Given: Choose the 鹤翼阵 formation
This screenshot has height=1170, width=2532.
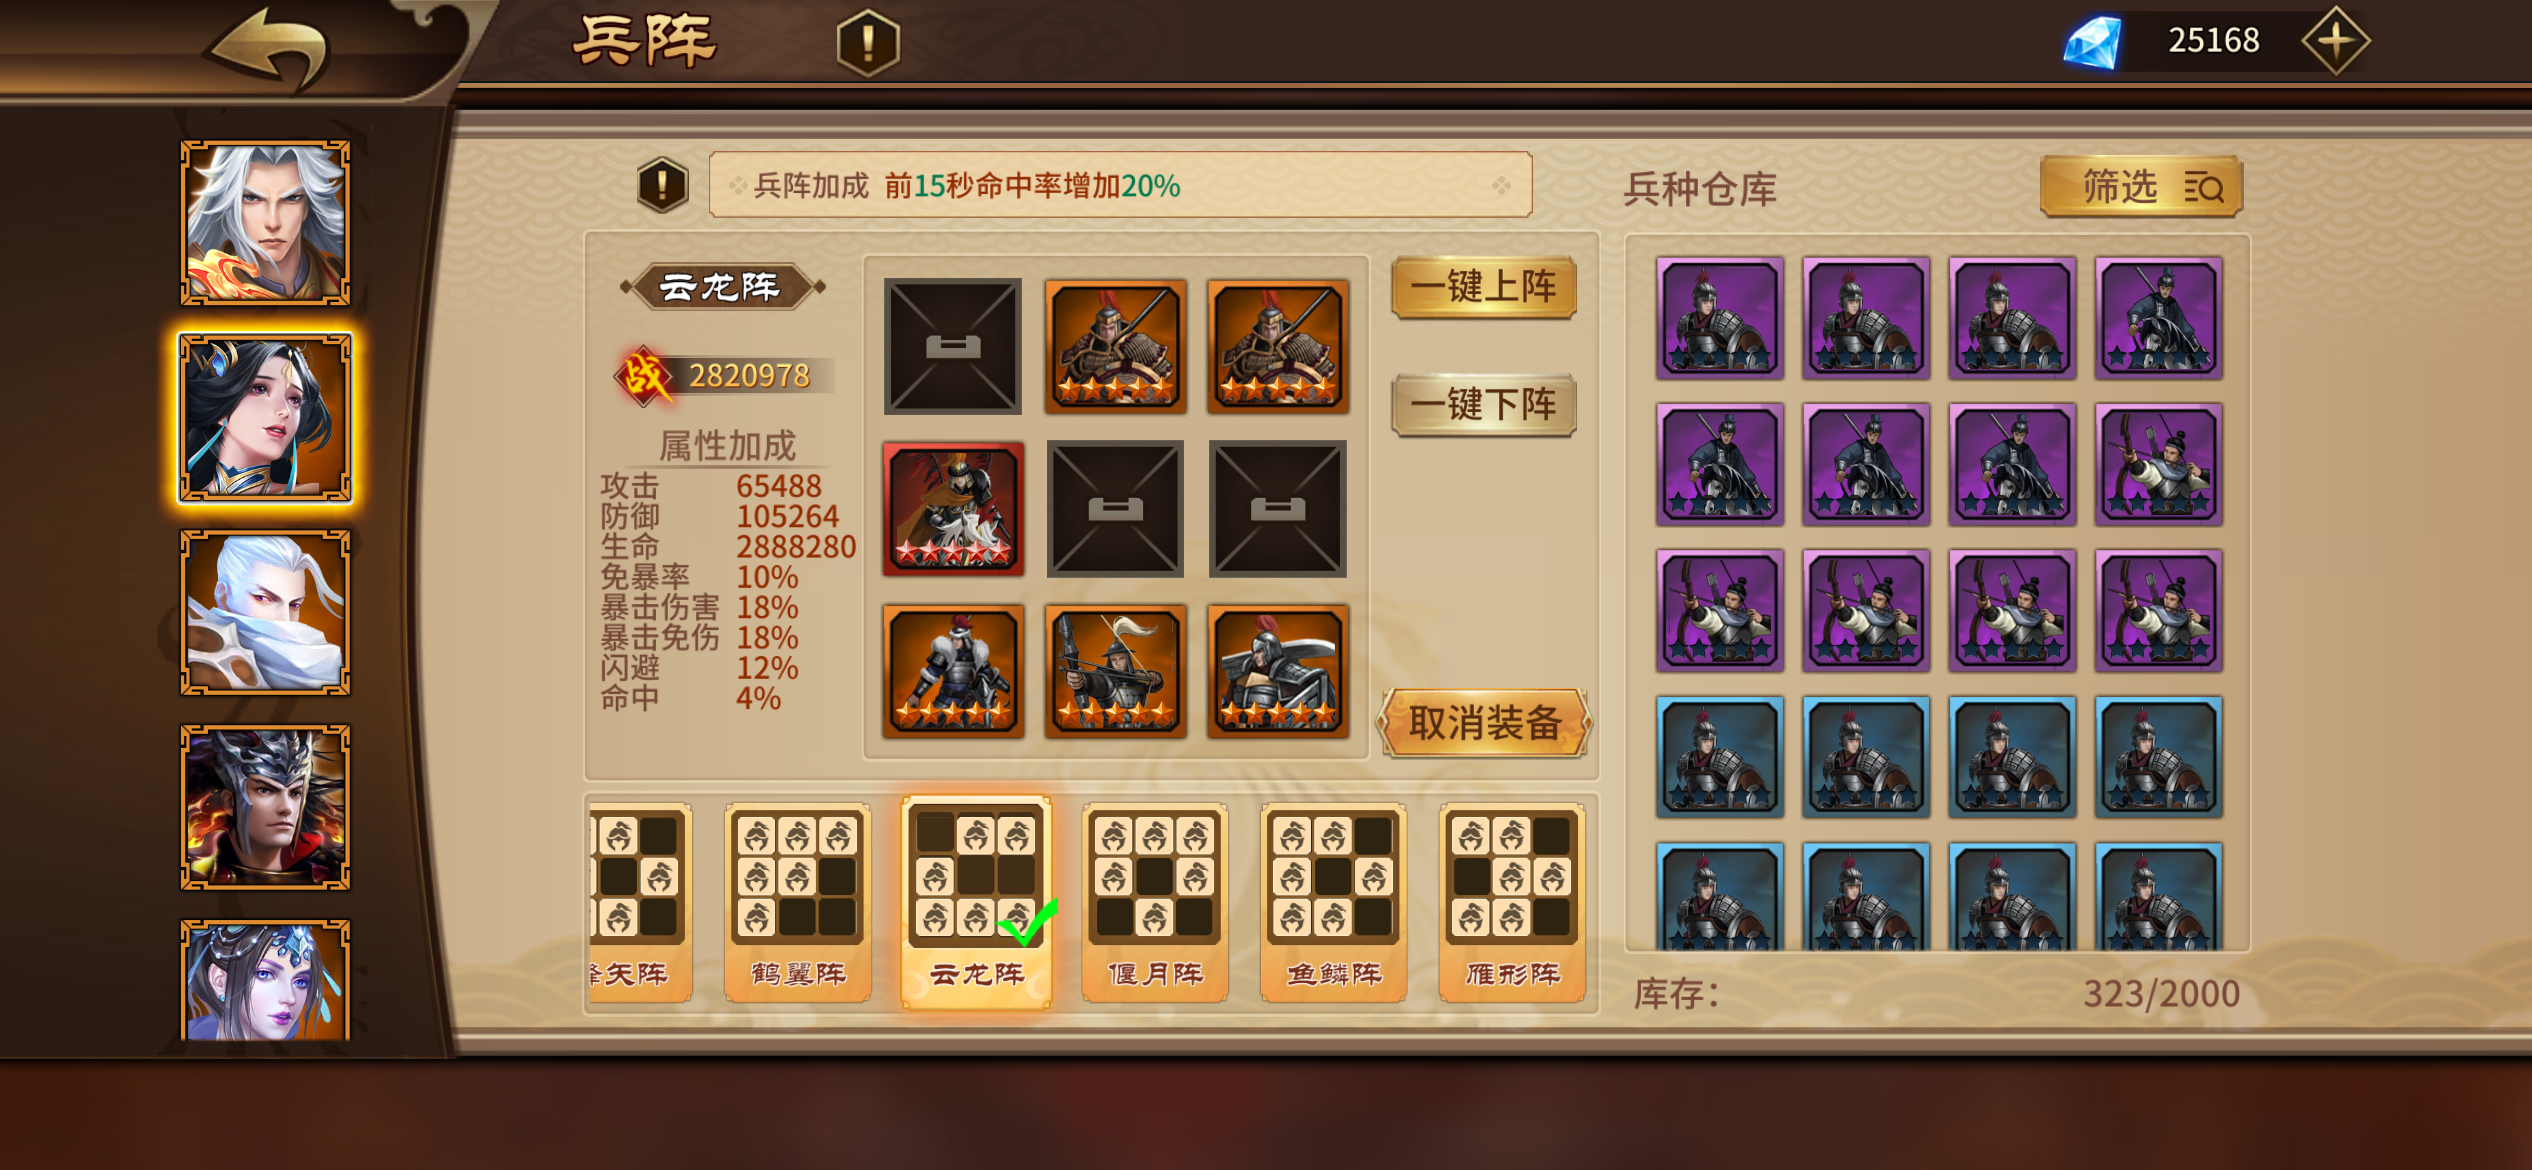Looking at the screenshot, I should click(798, 902).
